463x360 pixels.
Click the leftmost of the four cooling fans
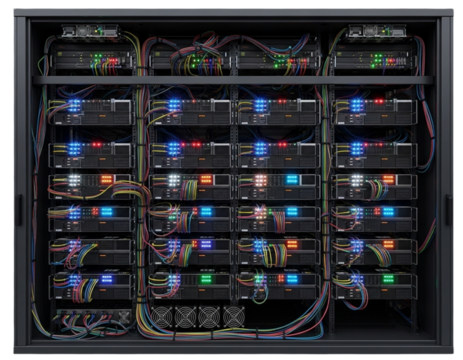point(161,317)
